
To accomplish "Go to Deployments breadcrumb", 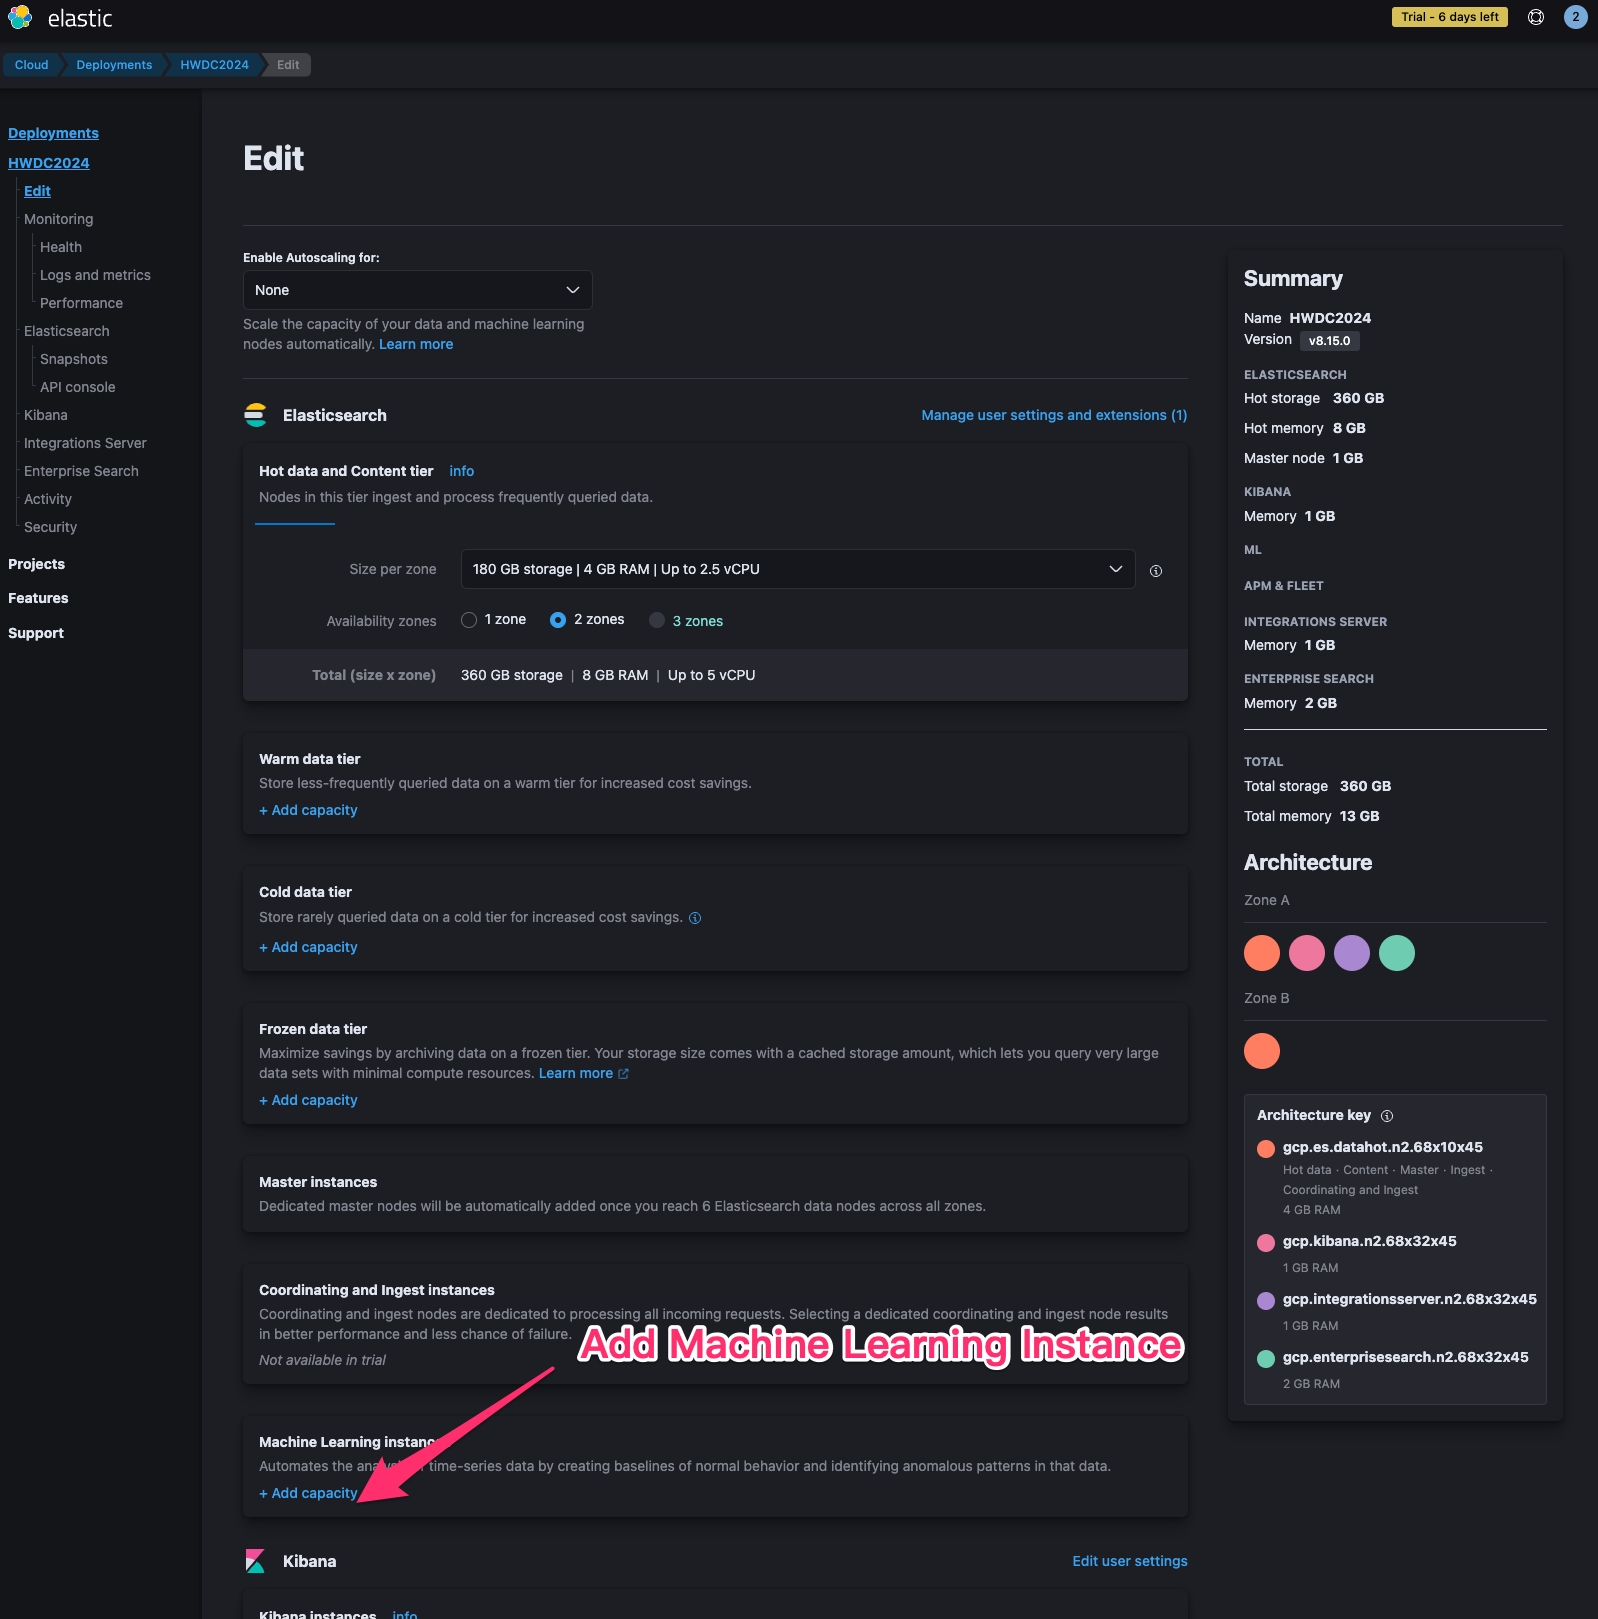I will tap(114, 65).
